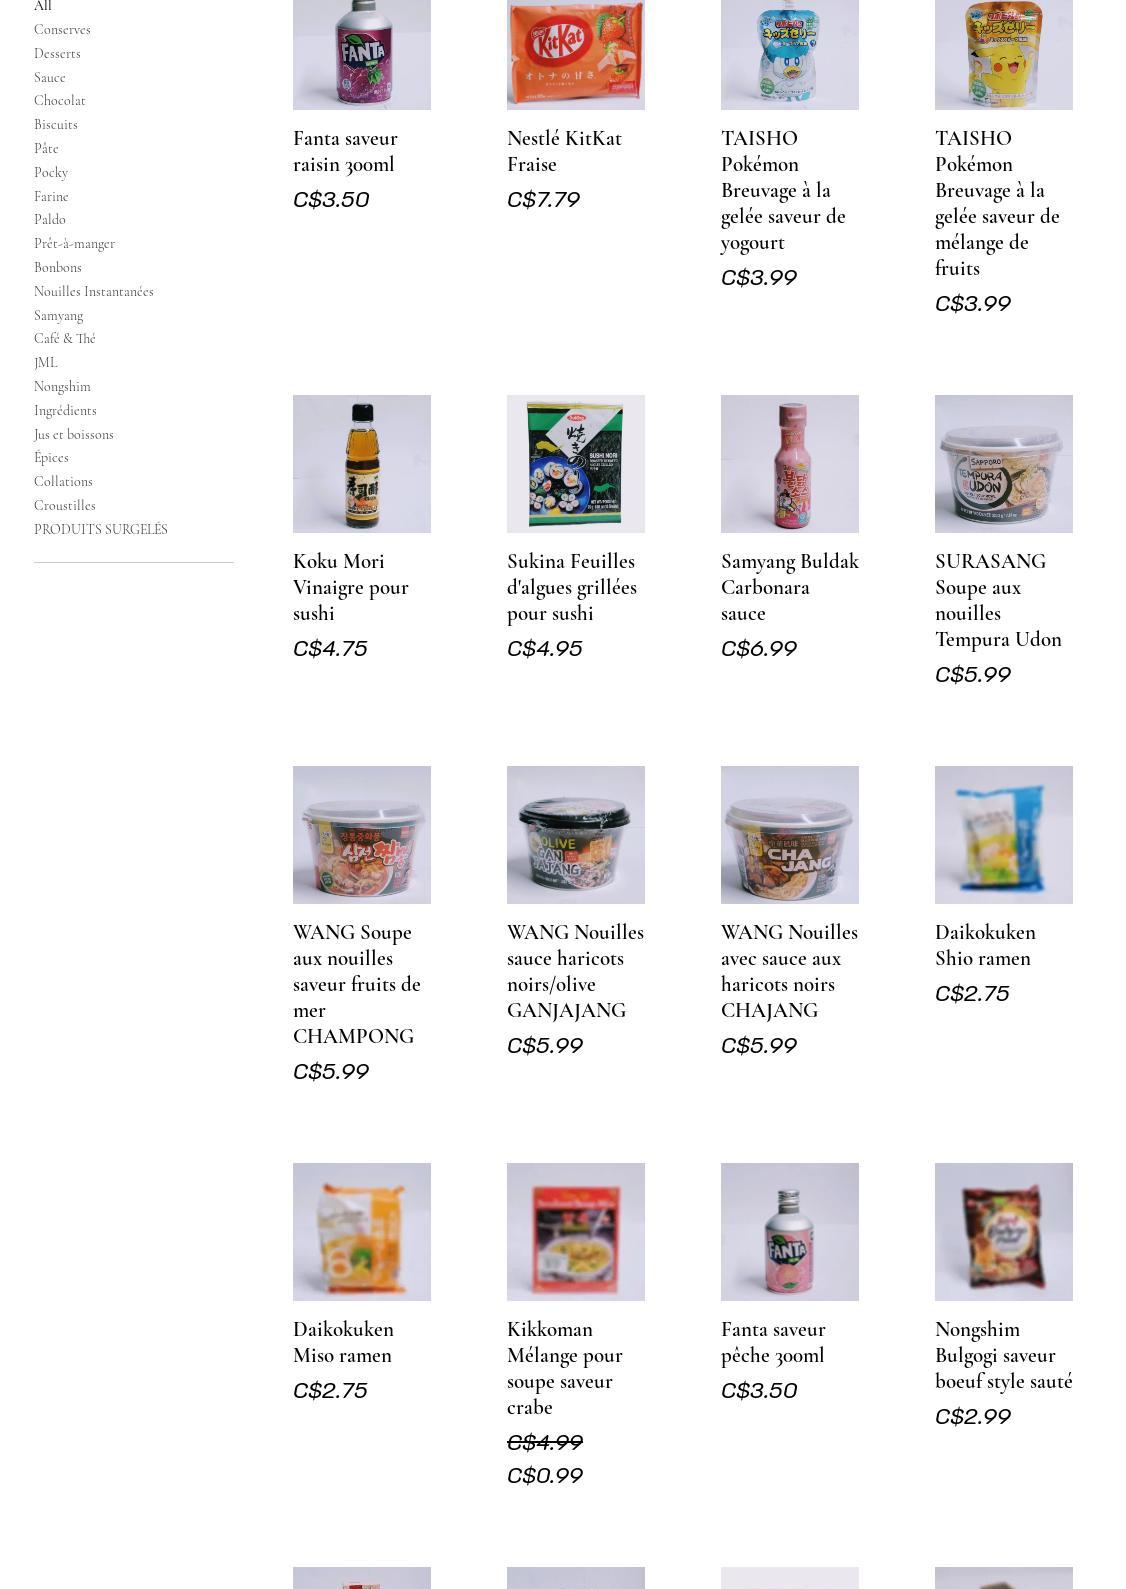Image resolution: width=1126 pixels, height=1589 pixels.
Task: Select the Sauce category
Action: point(50,77)
